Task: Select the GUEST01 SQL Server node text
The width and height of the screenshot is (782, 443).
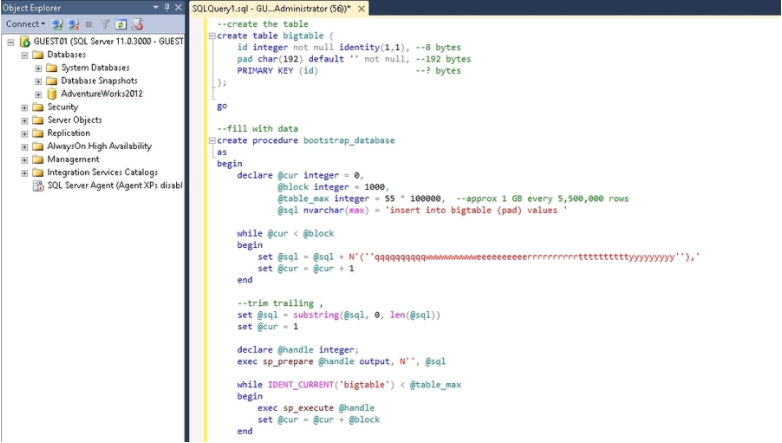Action: click(108, 41)
